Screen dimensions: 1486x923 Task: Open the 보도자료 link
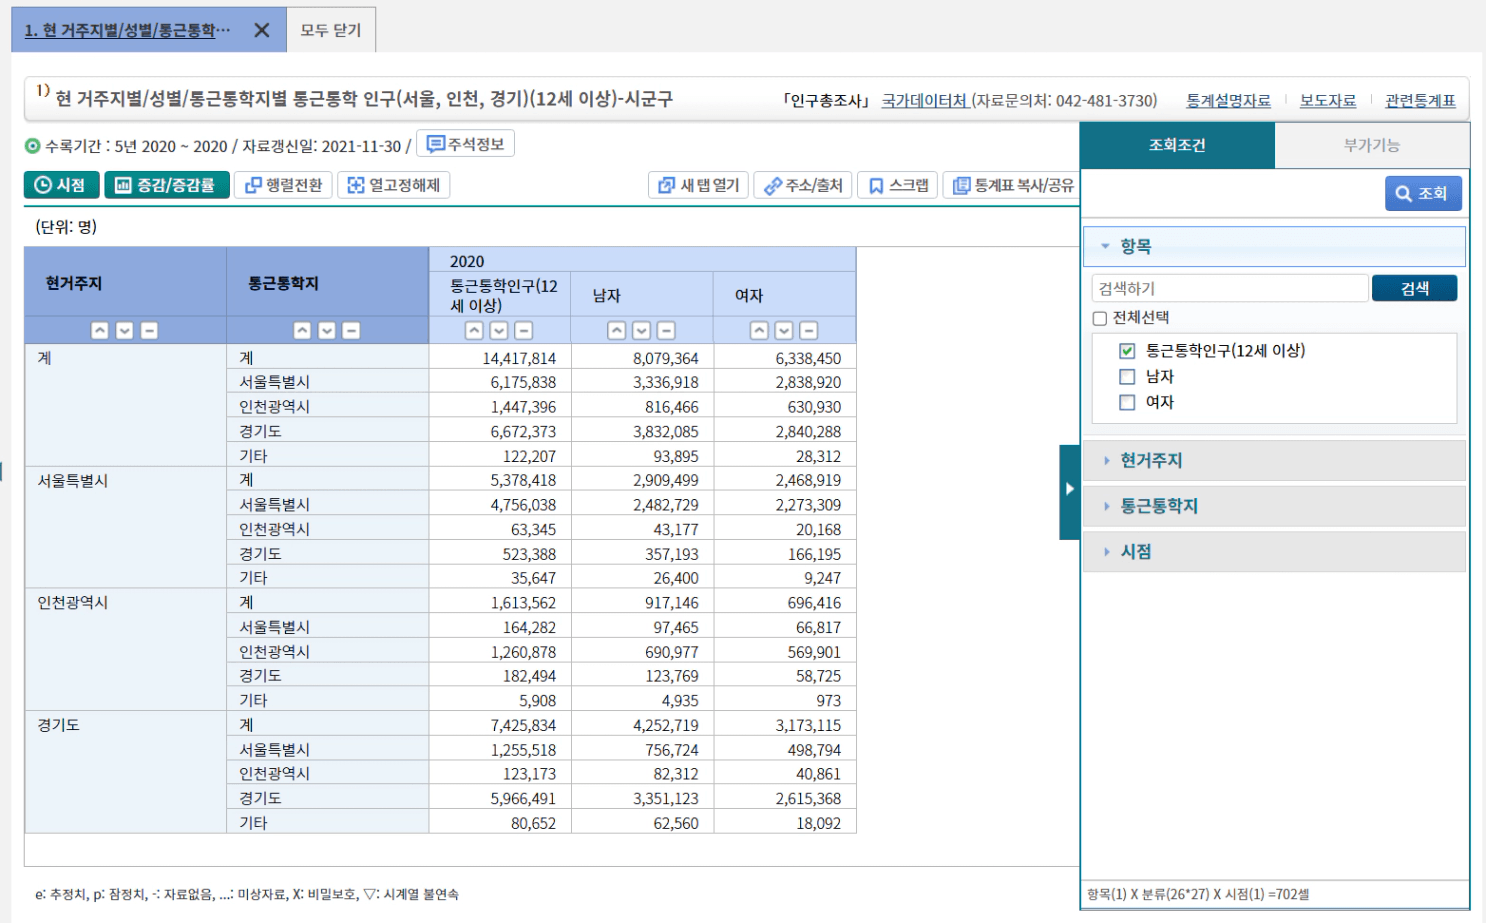[x=1328, y=101]
